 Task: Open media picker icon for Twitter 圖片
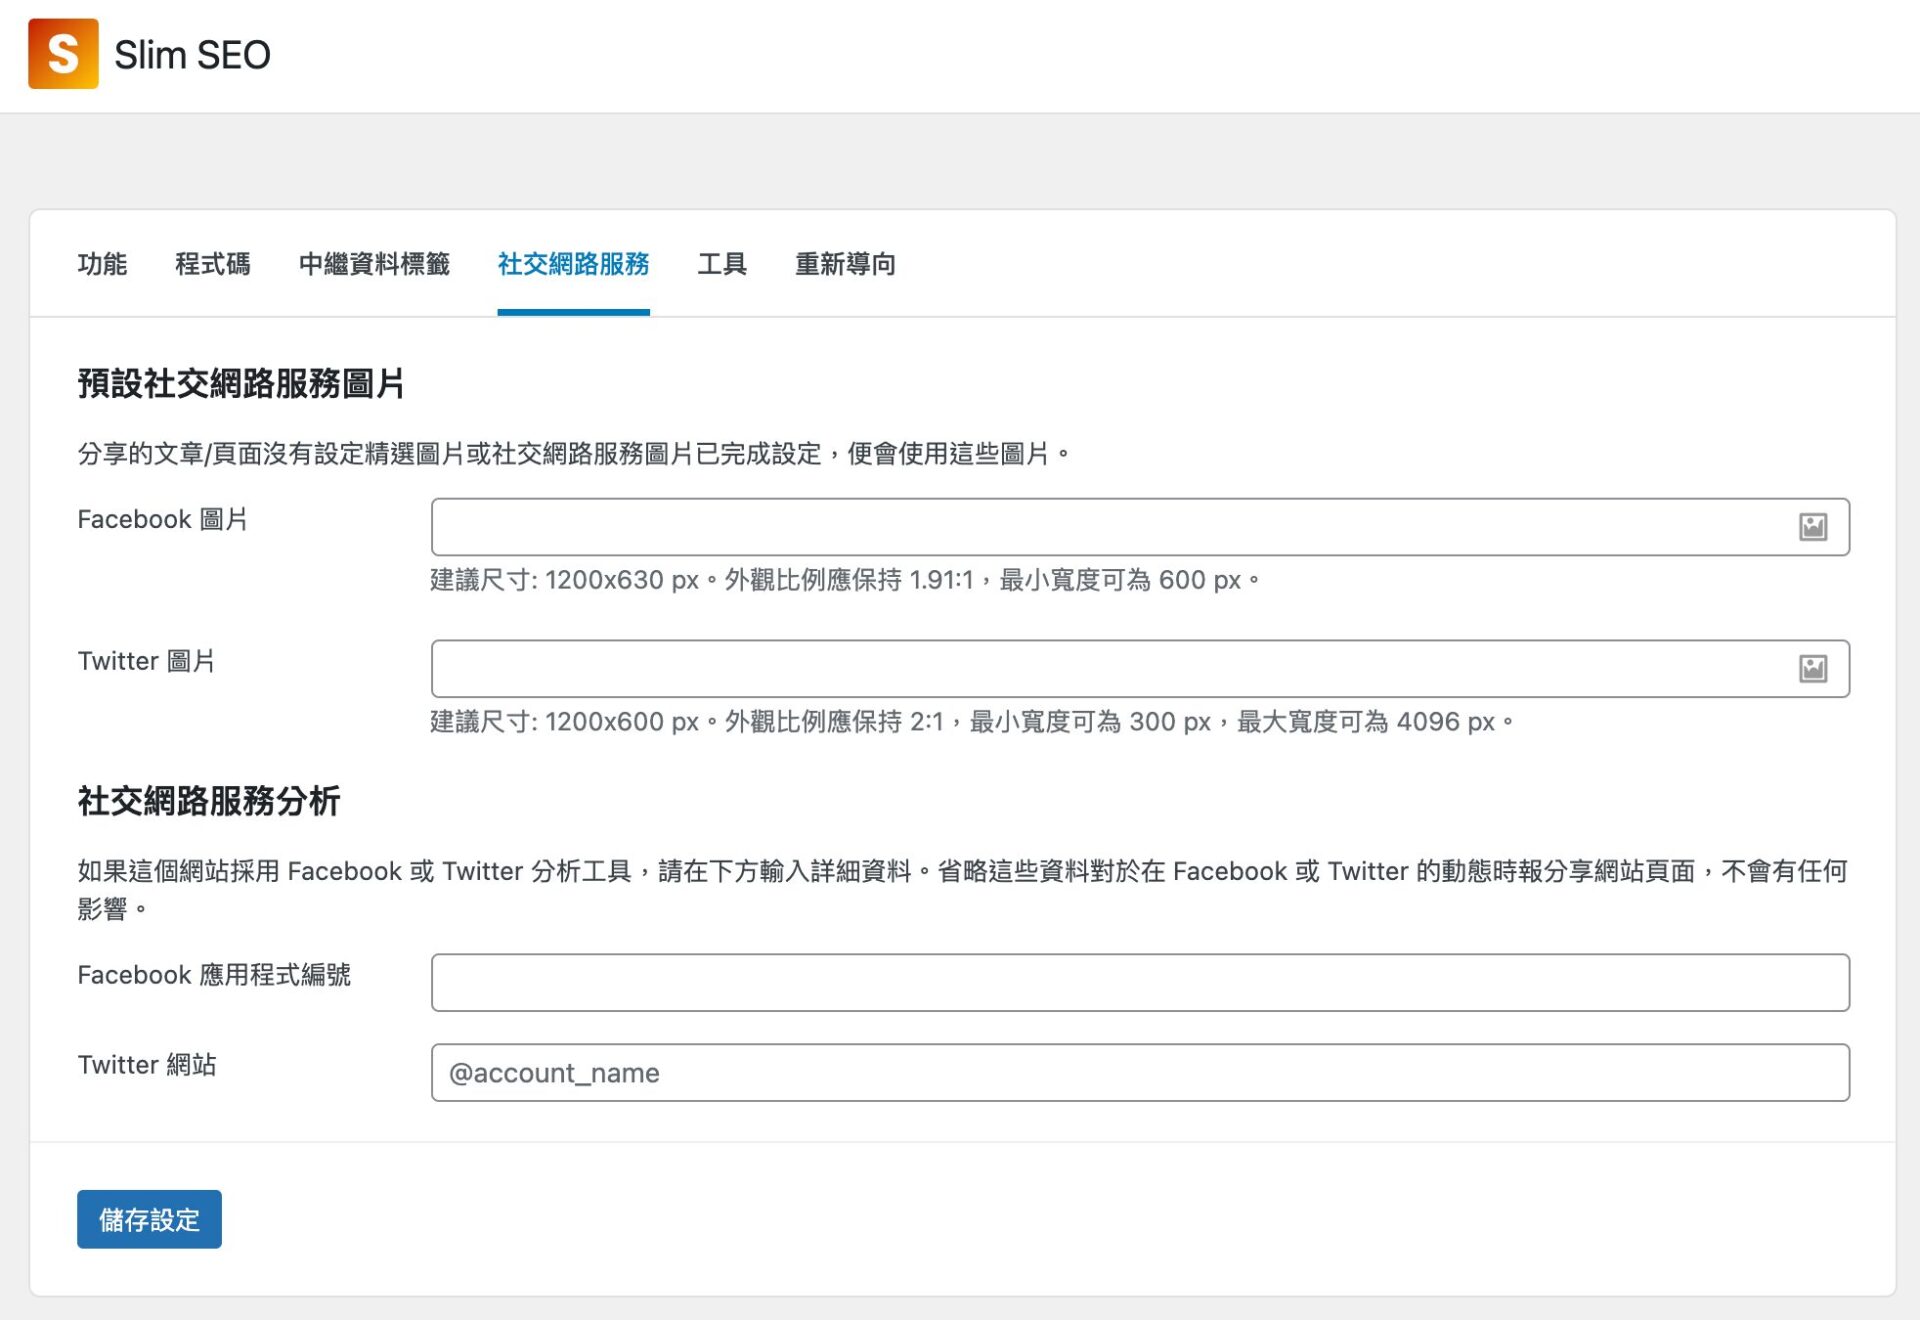pos(1812,669)
